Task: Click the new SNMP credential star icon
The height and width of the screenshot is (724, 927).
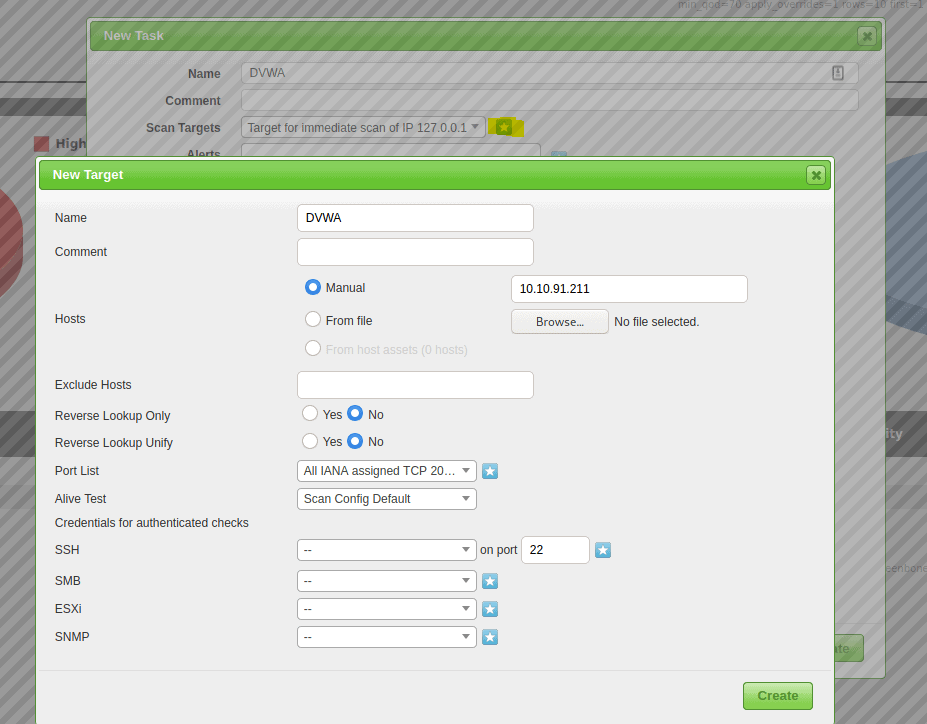Action: click(490, 637)
